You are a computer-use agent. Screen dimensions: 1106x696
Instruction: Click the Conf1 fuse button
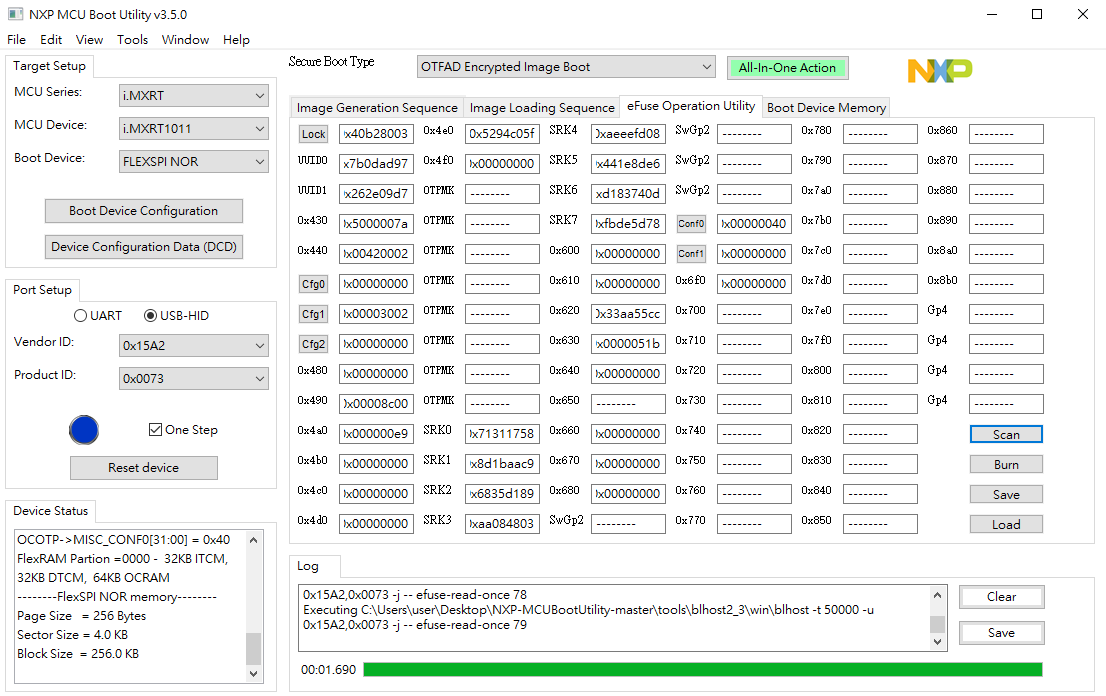[x=691, y=253]
